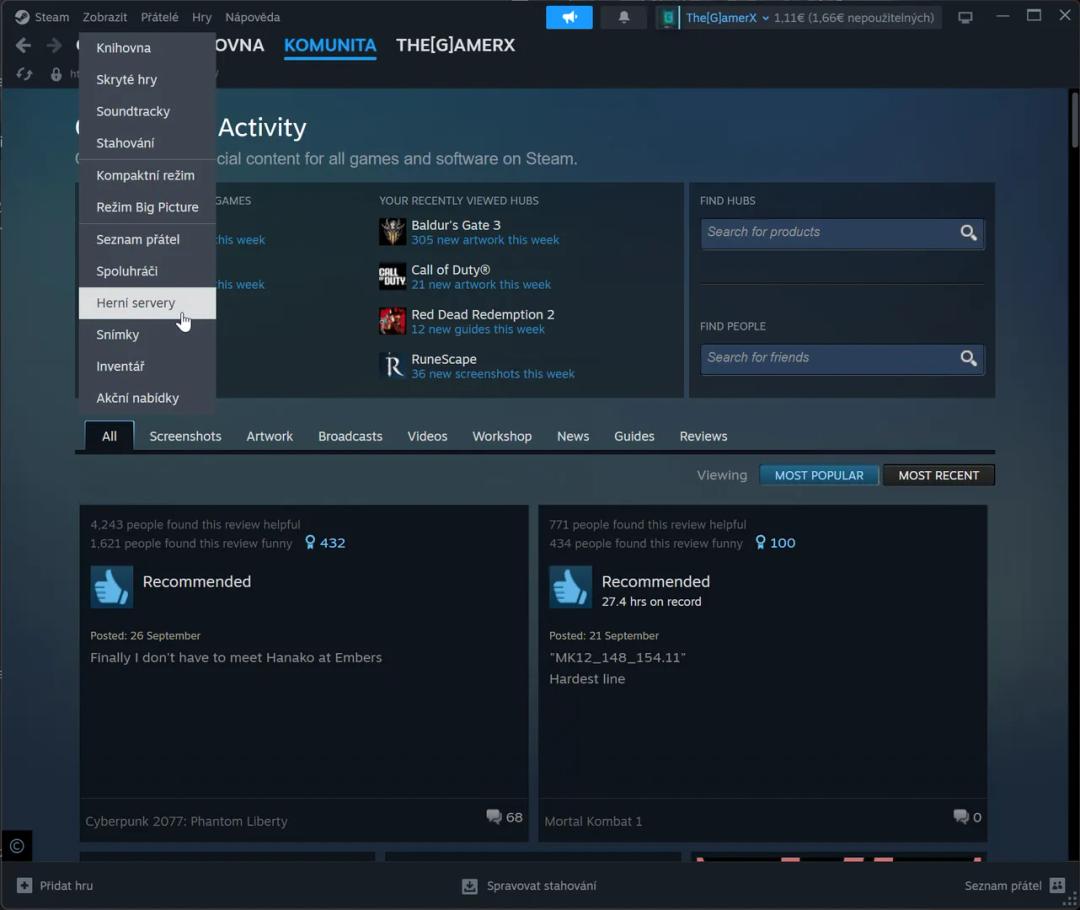The width and height of the screenshot is (1080, 910).
Task: Open the notifications bell icon
Action: coord(623,17)
